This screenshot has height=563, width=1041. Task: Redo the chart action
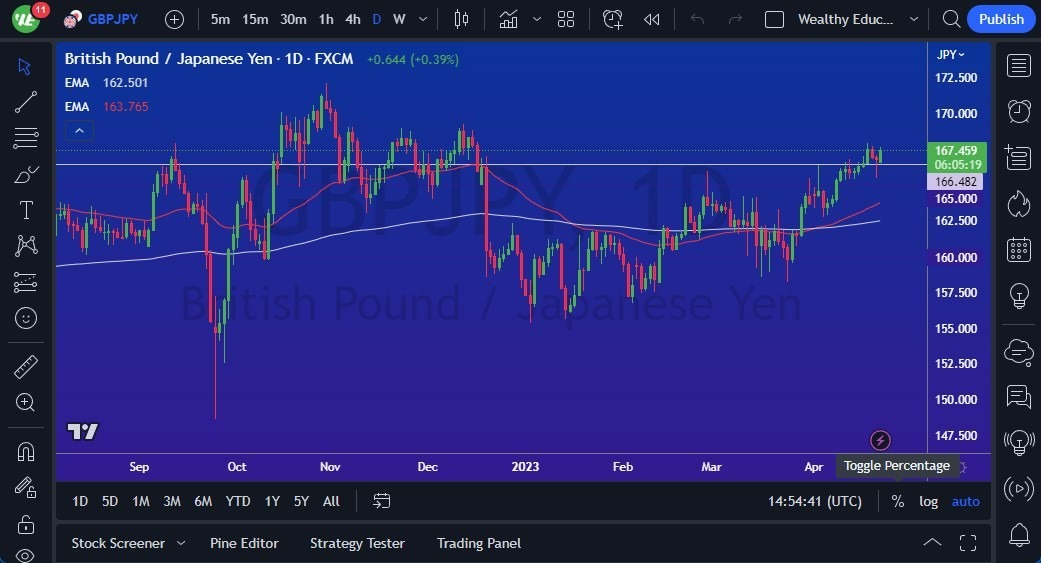(x=735, y=19)
